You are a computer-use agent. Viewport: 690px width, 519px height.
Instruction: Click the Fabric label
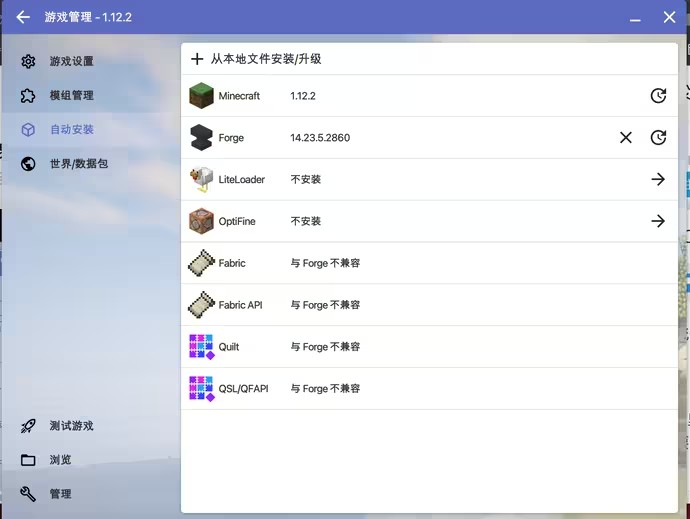[x=232, y=263]
